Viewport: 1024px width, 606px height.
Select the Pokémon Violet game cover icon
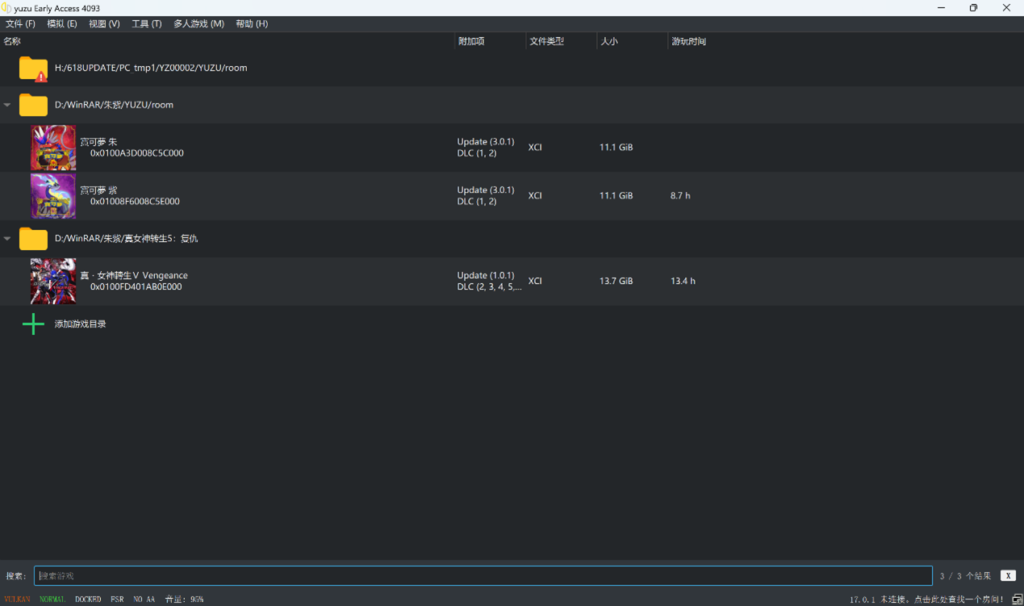[x=53, y=196]
